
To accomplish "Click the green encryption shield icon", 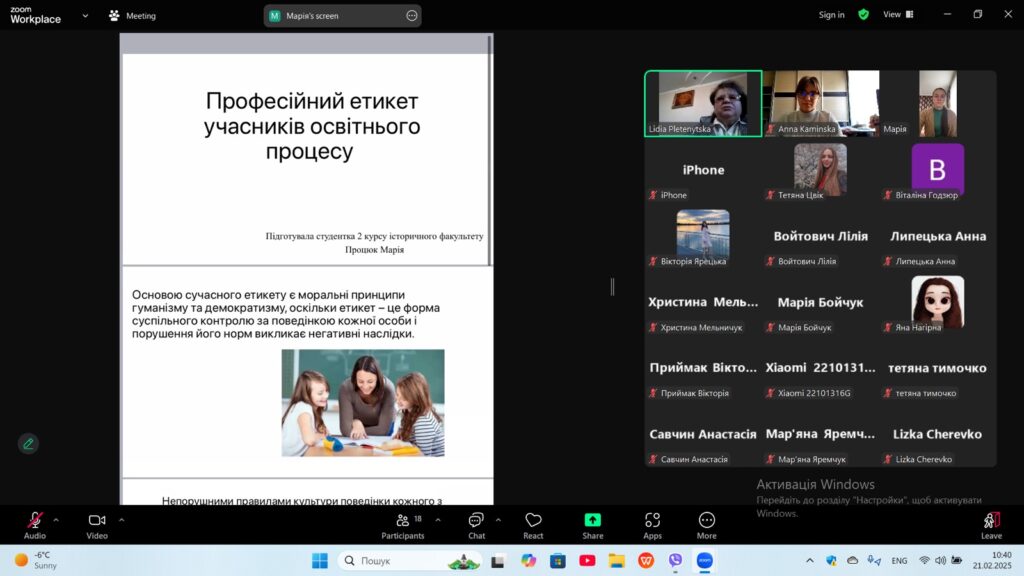I will pos(863,15).
